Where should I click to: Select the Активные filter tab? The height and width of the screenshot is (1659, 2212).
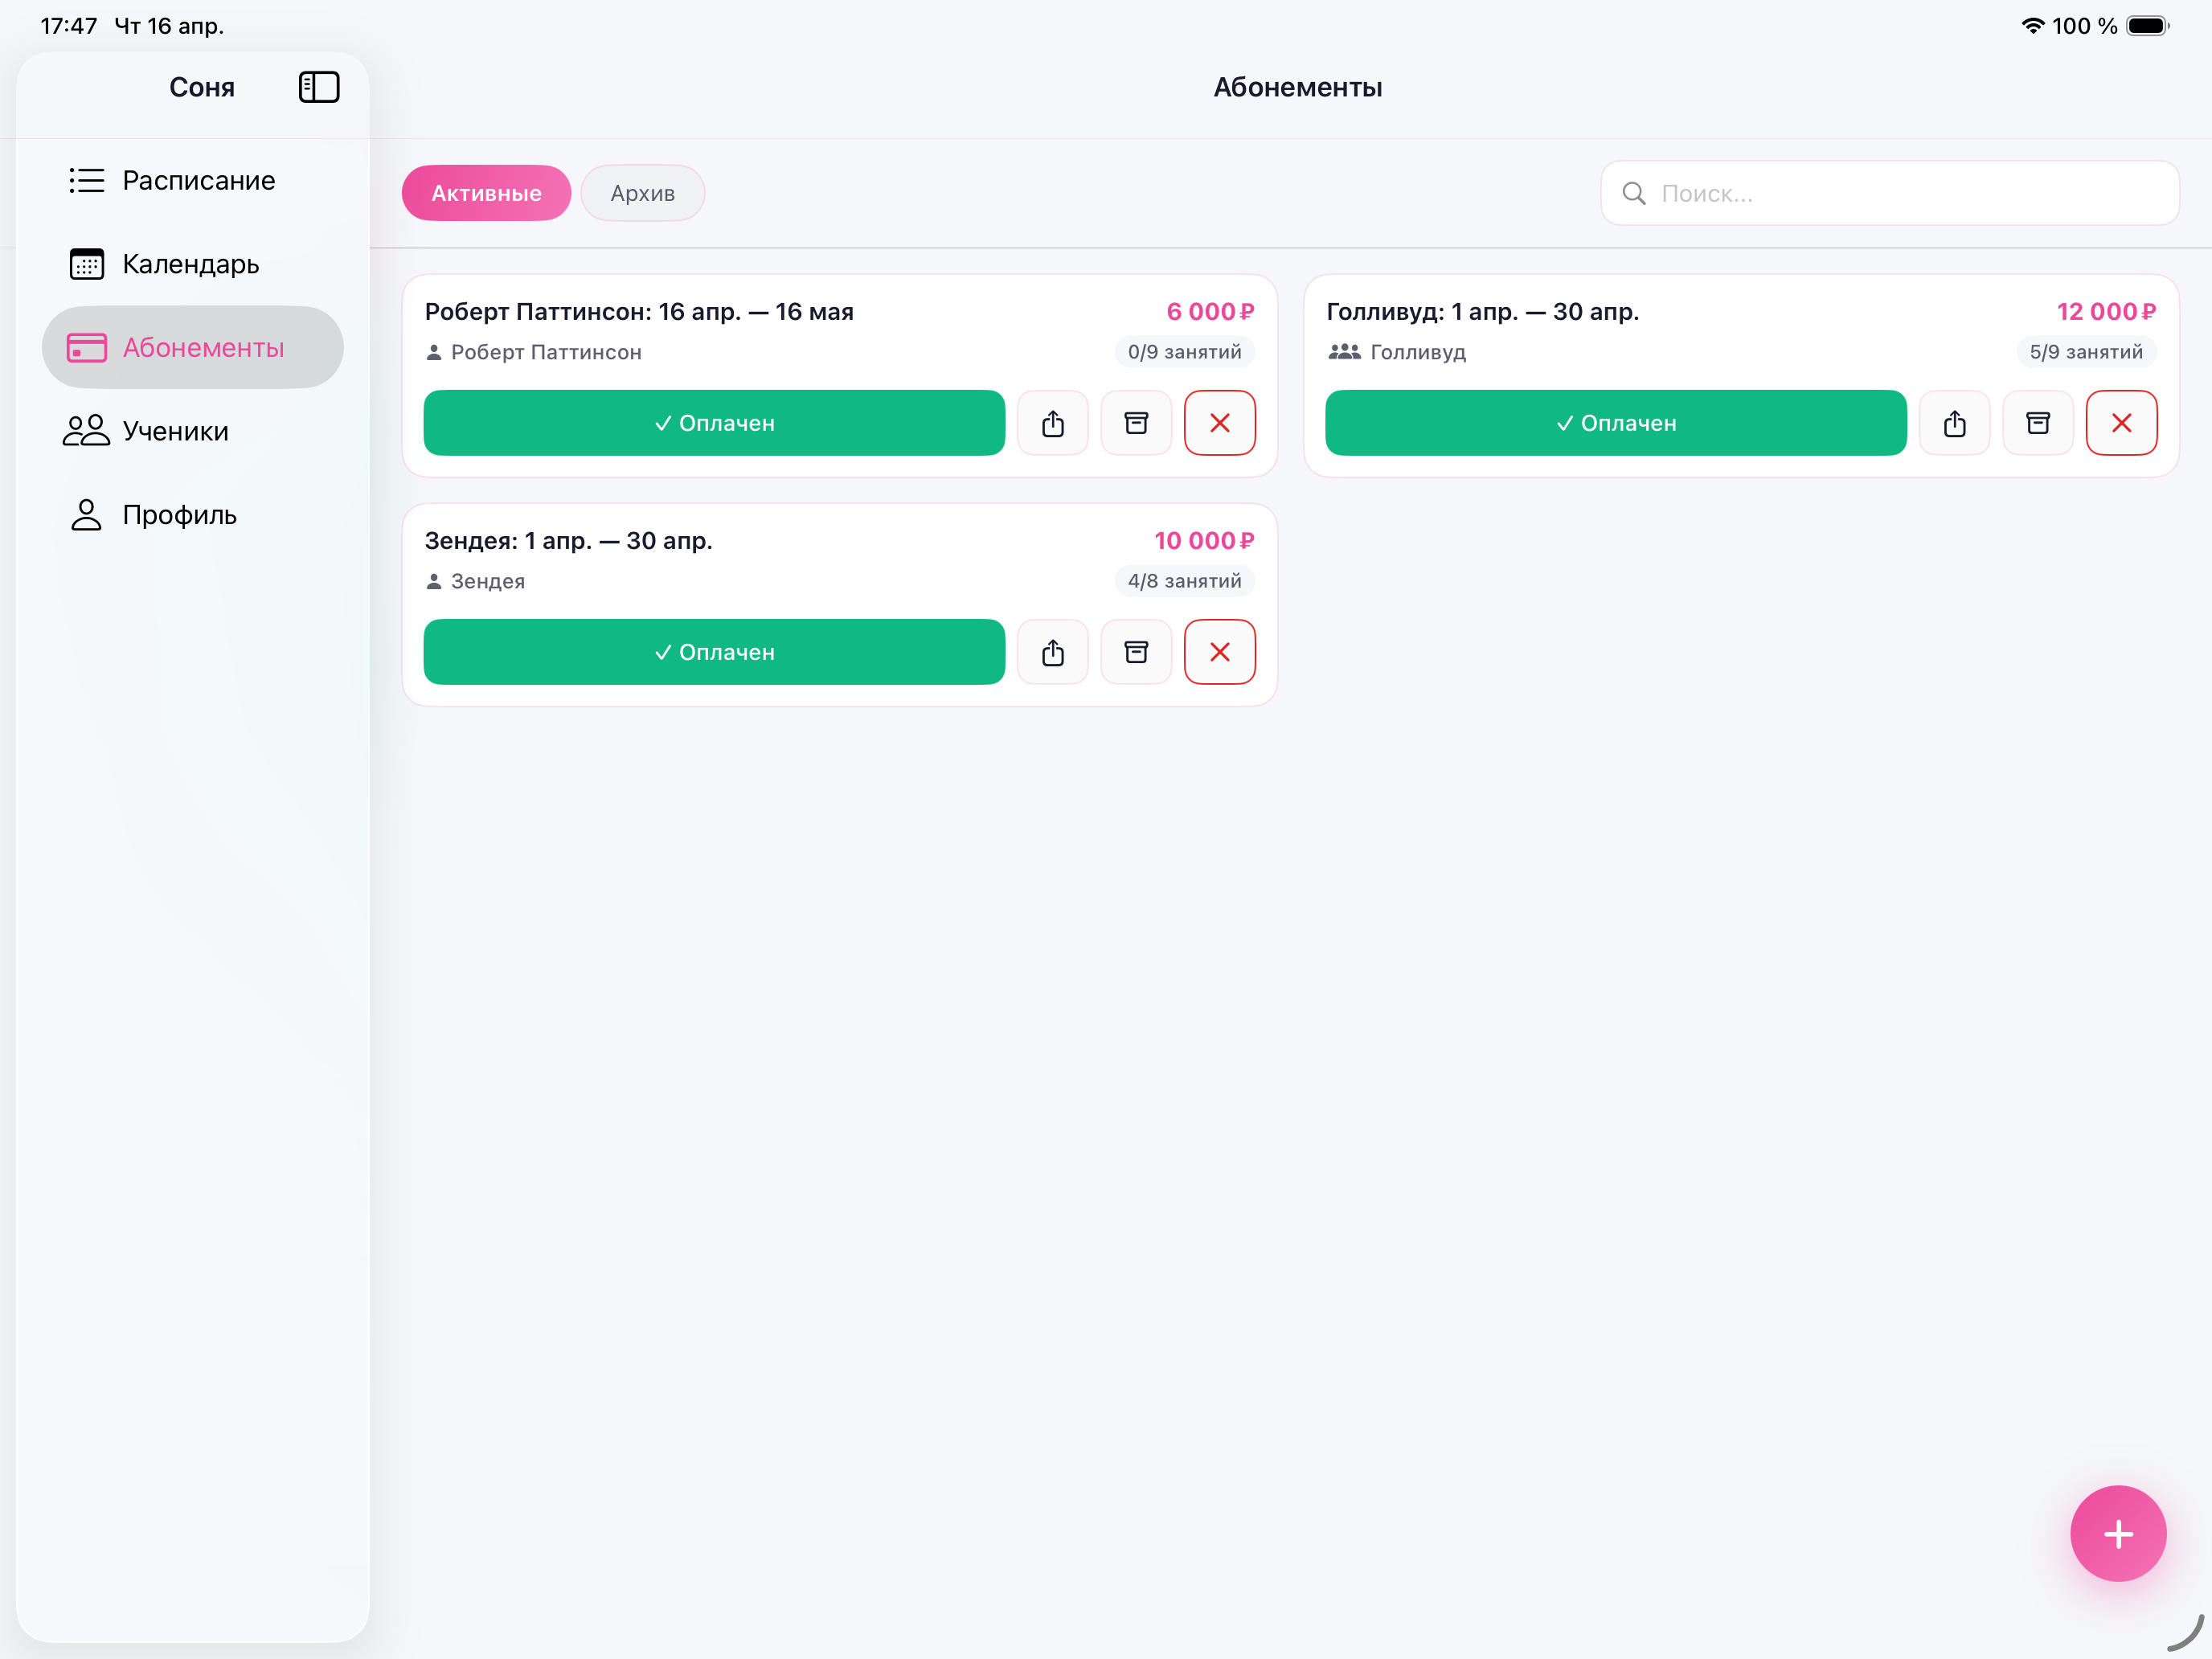(x=486, y=193)
